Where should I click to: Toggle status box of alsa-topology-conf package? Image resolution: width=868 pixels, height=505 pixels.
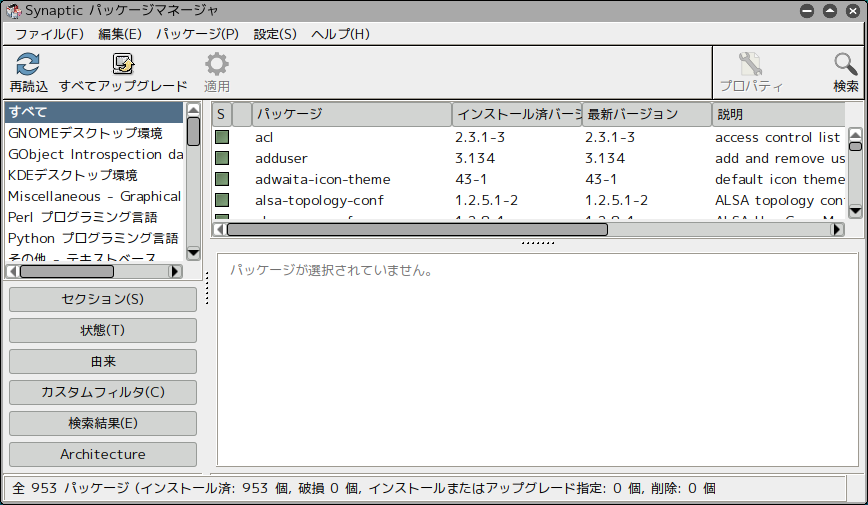click(x=222, y=200)
